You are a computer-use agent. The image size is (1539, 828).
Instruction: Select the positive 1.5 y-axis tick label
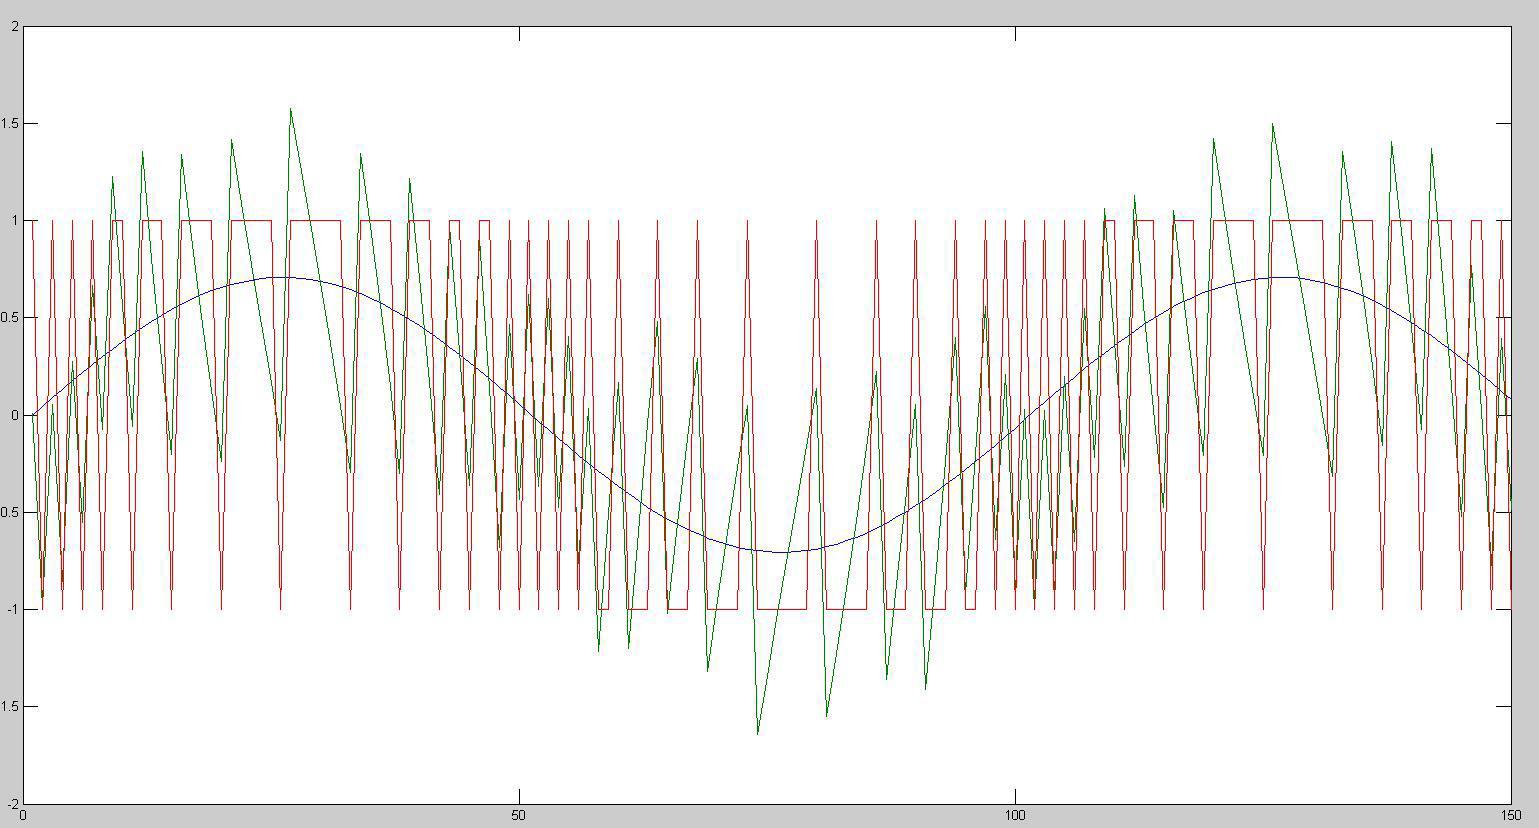click(10, 124)
